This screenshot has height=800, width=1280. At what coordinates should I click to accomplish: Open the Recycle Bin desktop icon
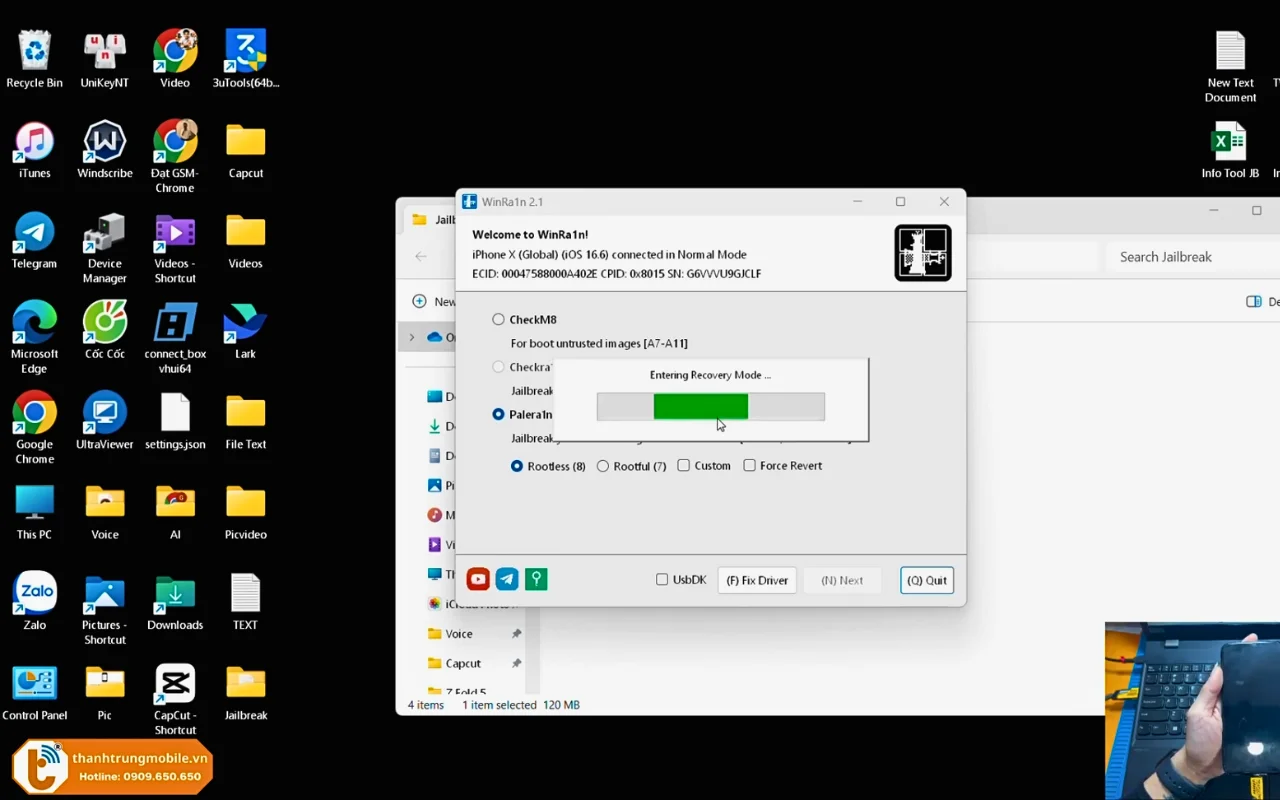(34, 58)
